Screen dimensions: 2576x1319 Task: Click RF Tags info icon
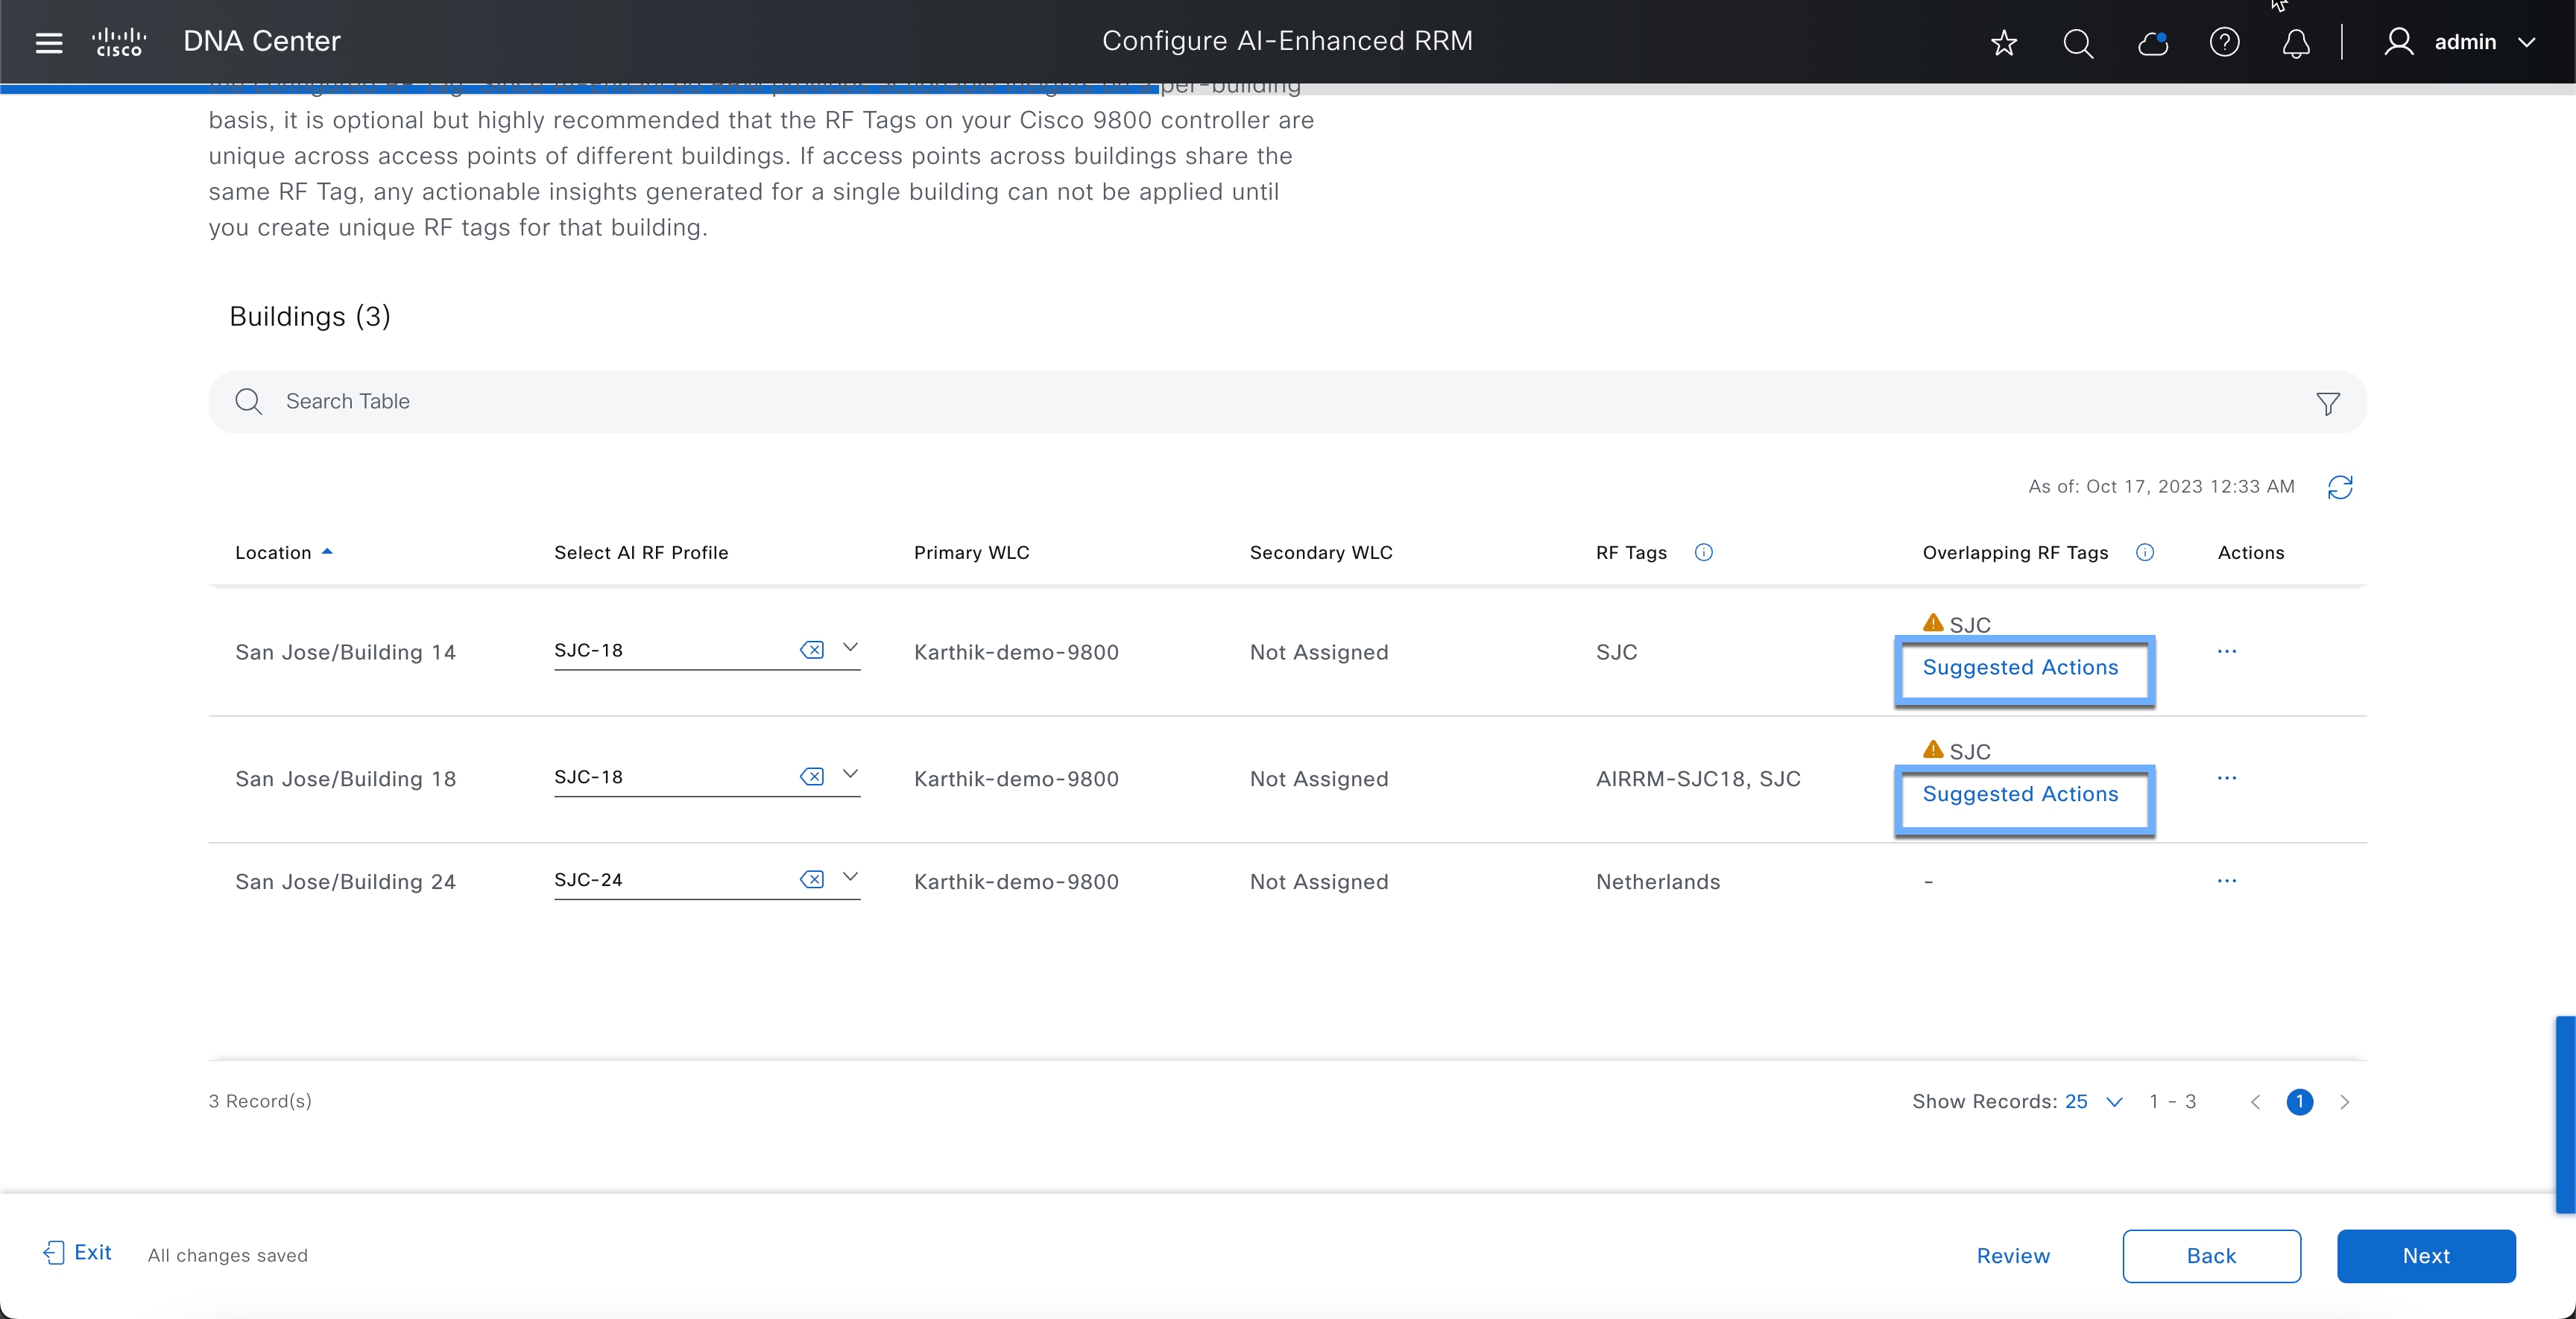(1704, 552)
